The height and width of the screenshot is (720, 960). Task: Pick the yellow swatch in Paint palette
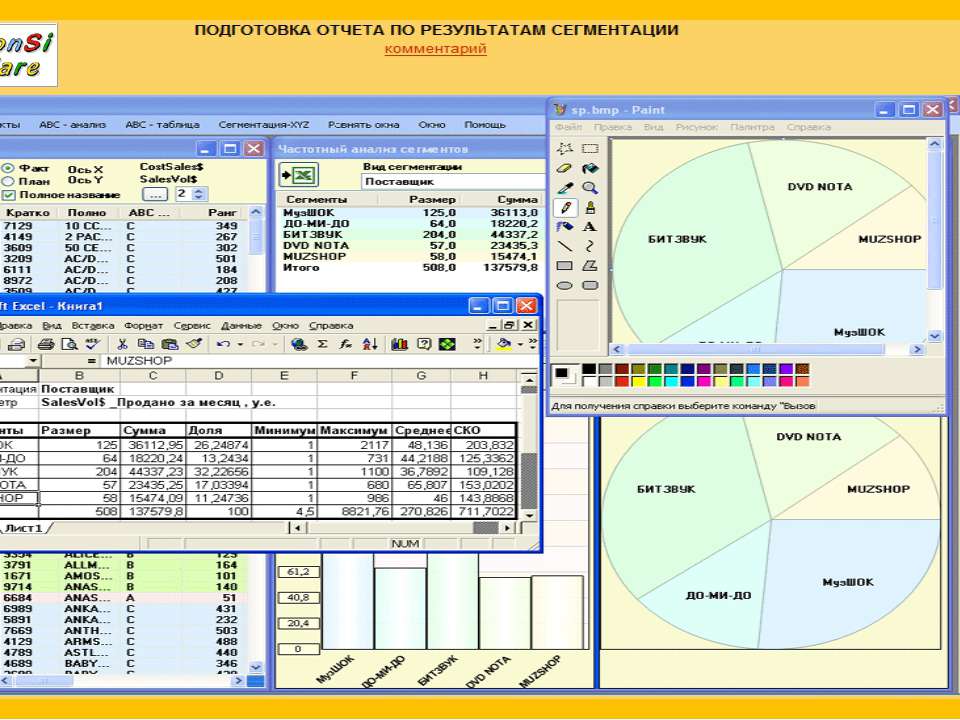click(639, 381)
